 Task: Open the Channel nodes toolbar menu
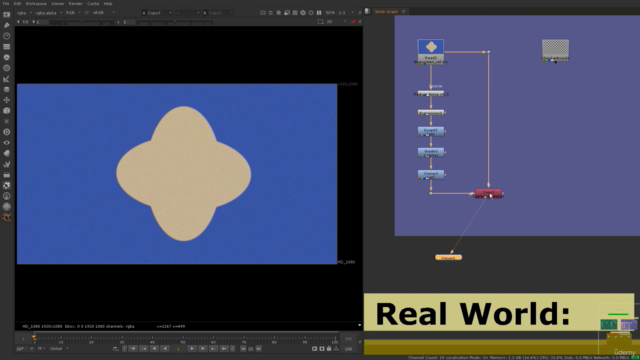coord(7,47)
